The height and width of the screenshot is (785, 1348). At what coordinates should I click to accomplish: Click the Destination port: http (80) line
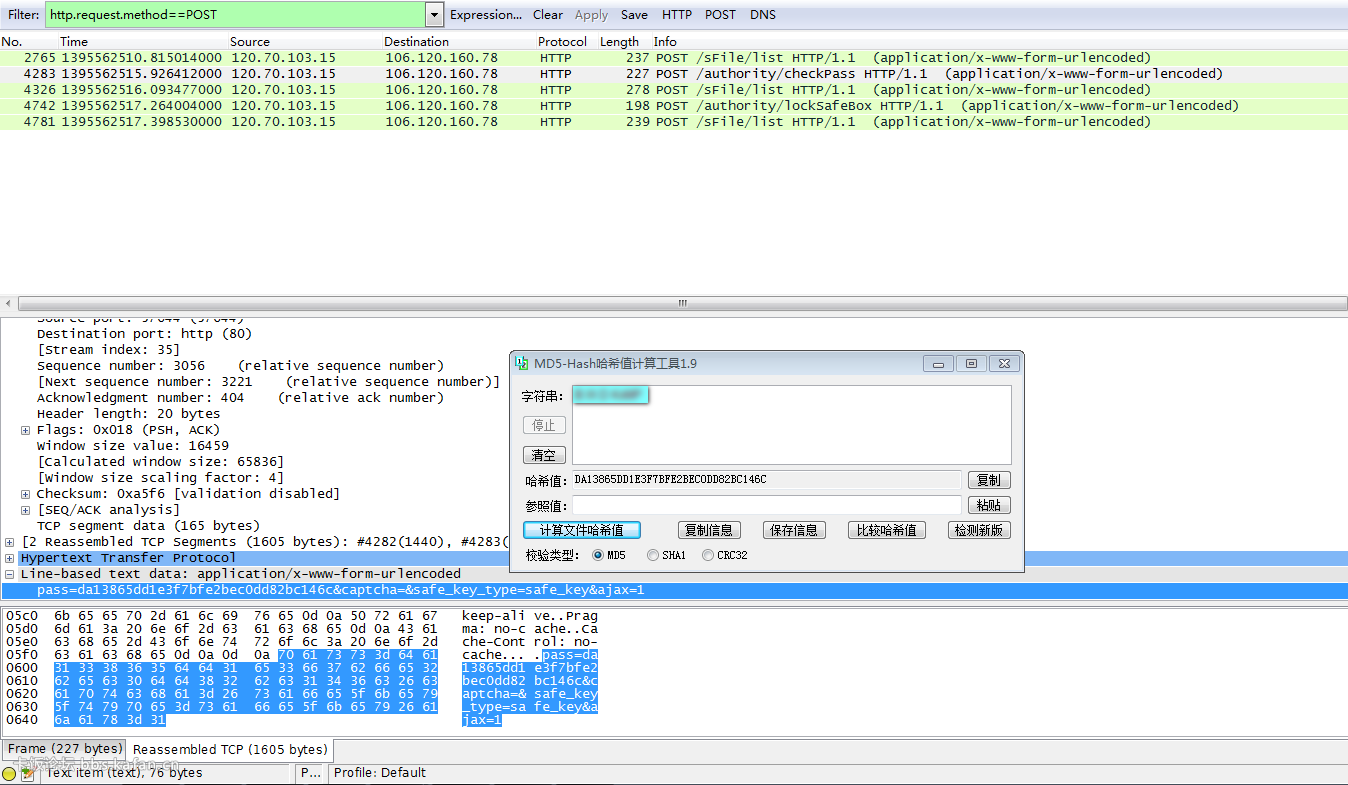click(144, 334)
